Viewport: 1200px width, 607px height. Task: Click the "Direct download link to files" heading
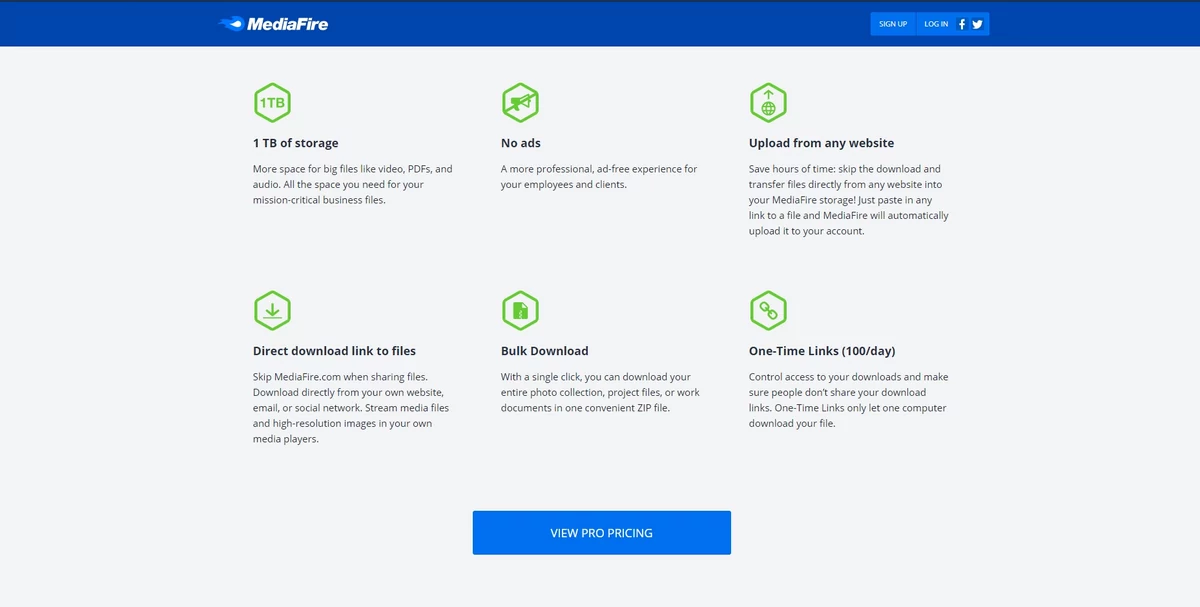click(x=334, y=351)
